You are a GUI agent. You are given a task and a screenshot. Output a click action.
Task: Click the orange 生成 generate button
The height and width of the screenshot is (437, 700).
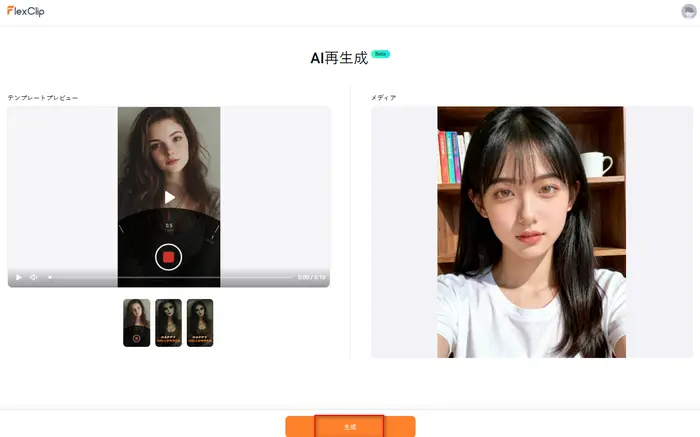[x=350, y=427]
